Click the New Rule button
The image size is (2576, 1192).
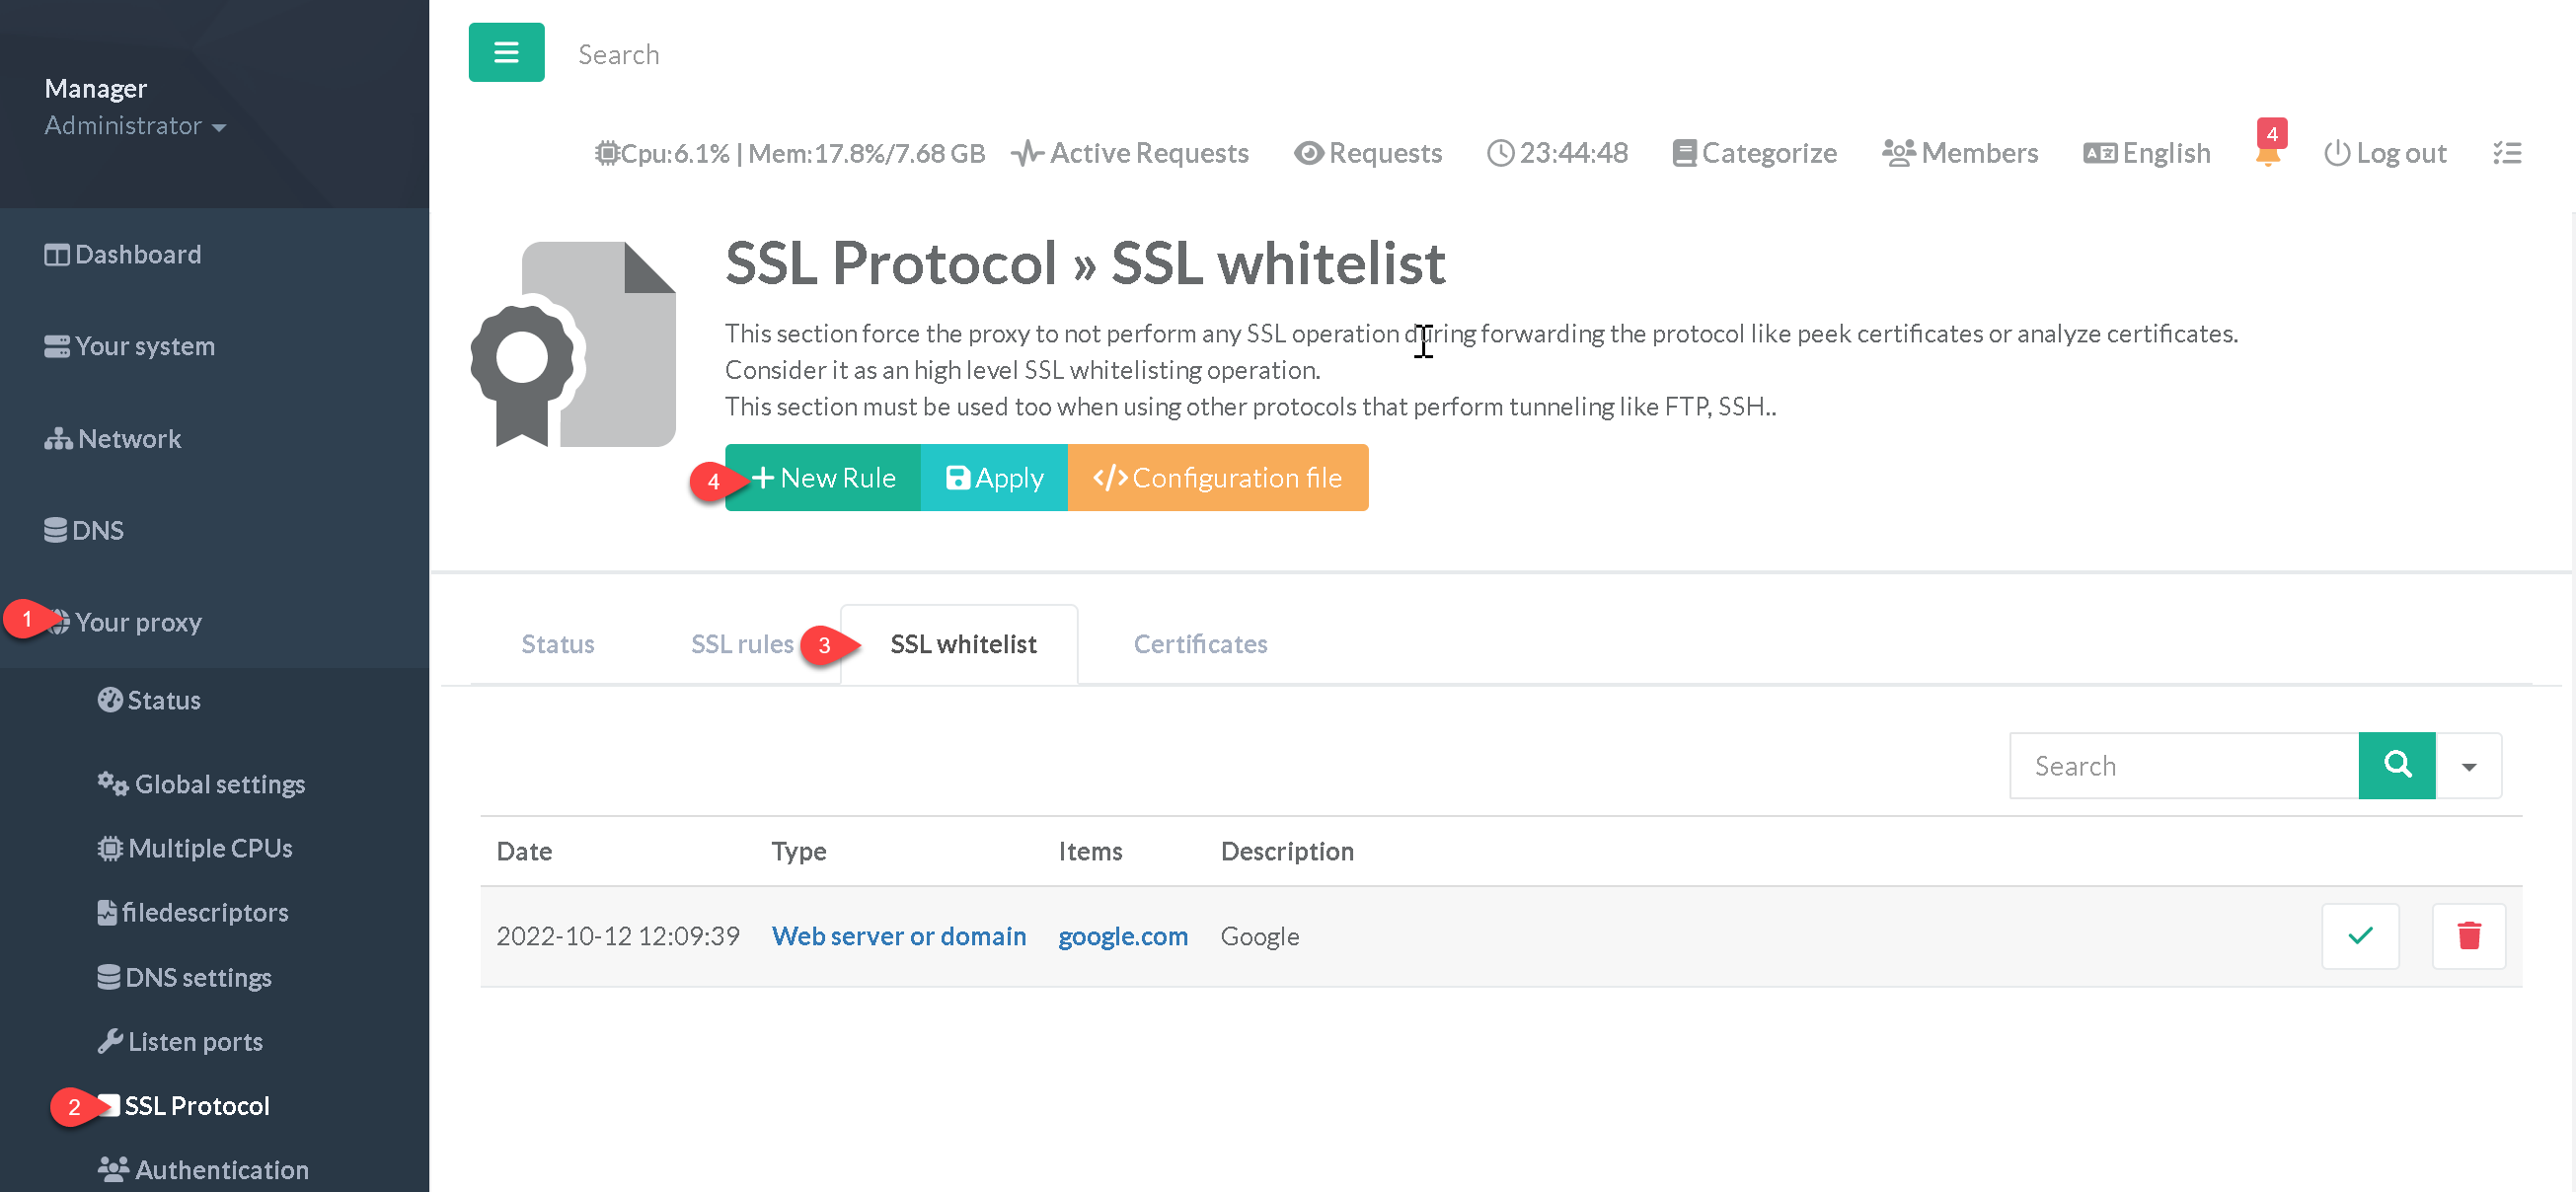tap(823, 478)
